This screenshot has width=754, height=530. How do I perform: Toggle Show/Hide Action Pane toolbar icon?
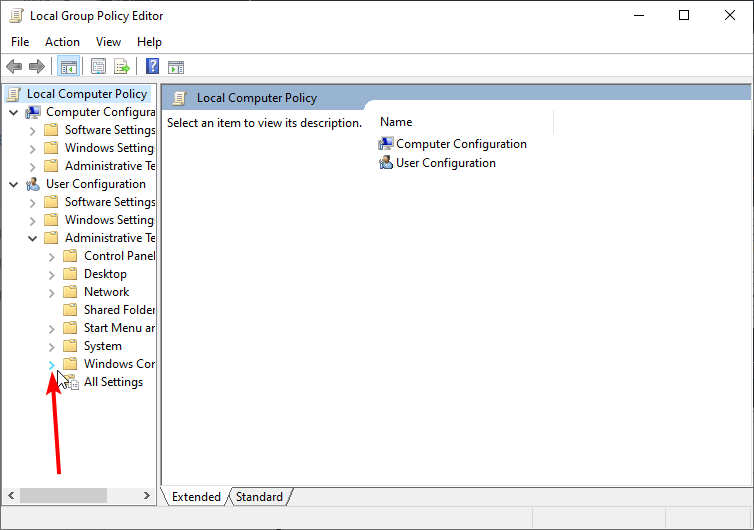[x=176, y=67]
